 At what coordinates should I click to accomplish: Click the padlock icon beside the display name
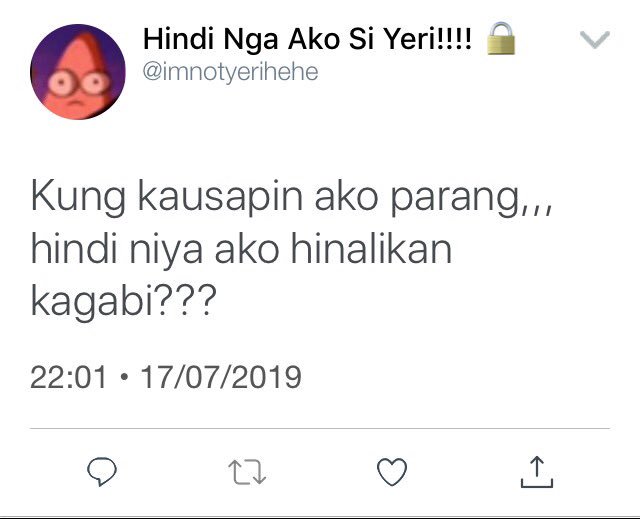501,38
